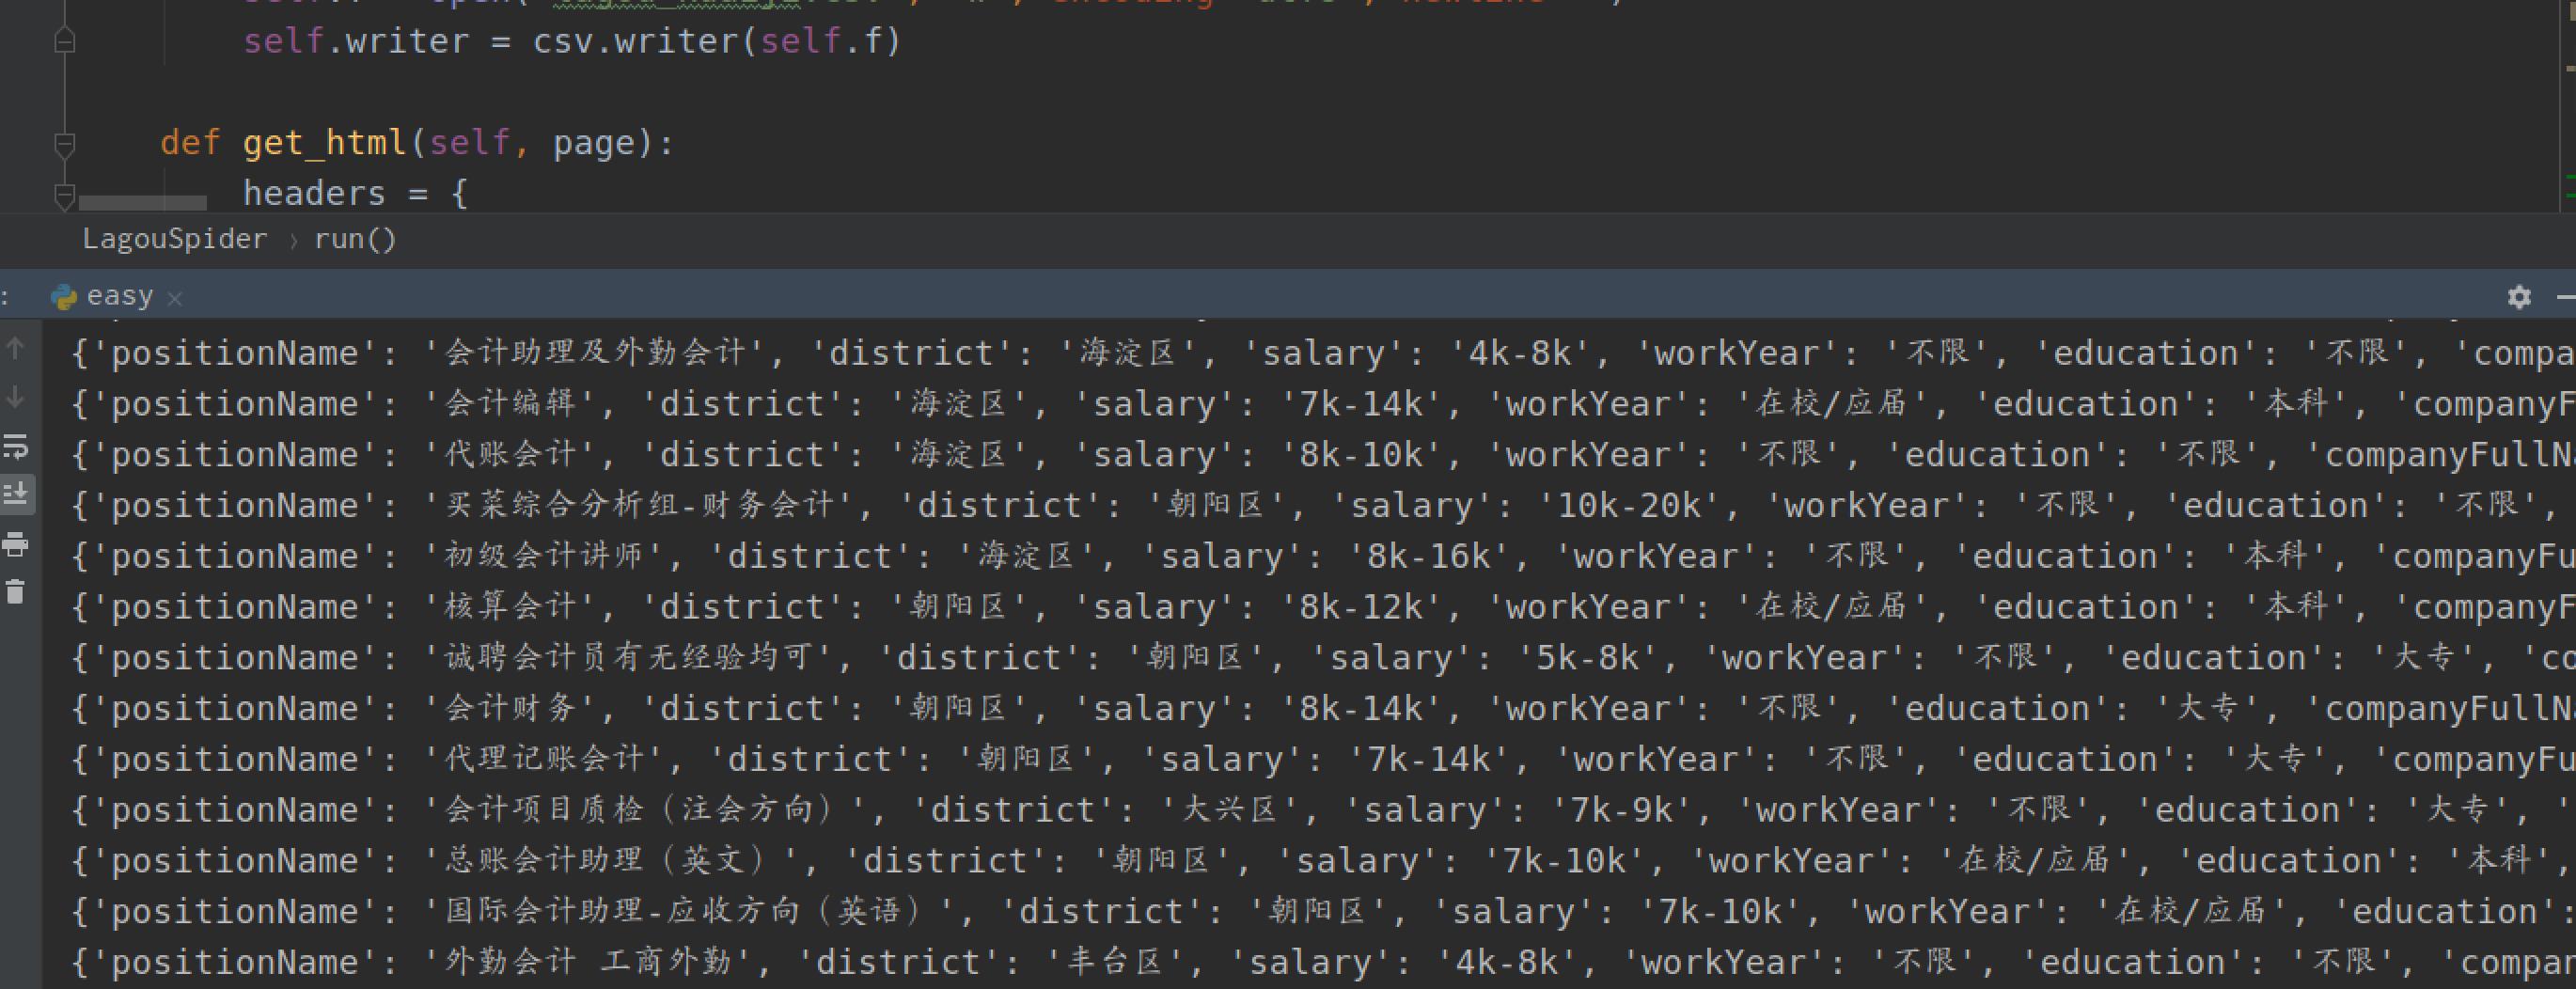Click the Up the Stack Trace arrow

(16, 349)
